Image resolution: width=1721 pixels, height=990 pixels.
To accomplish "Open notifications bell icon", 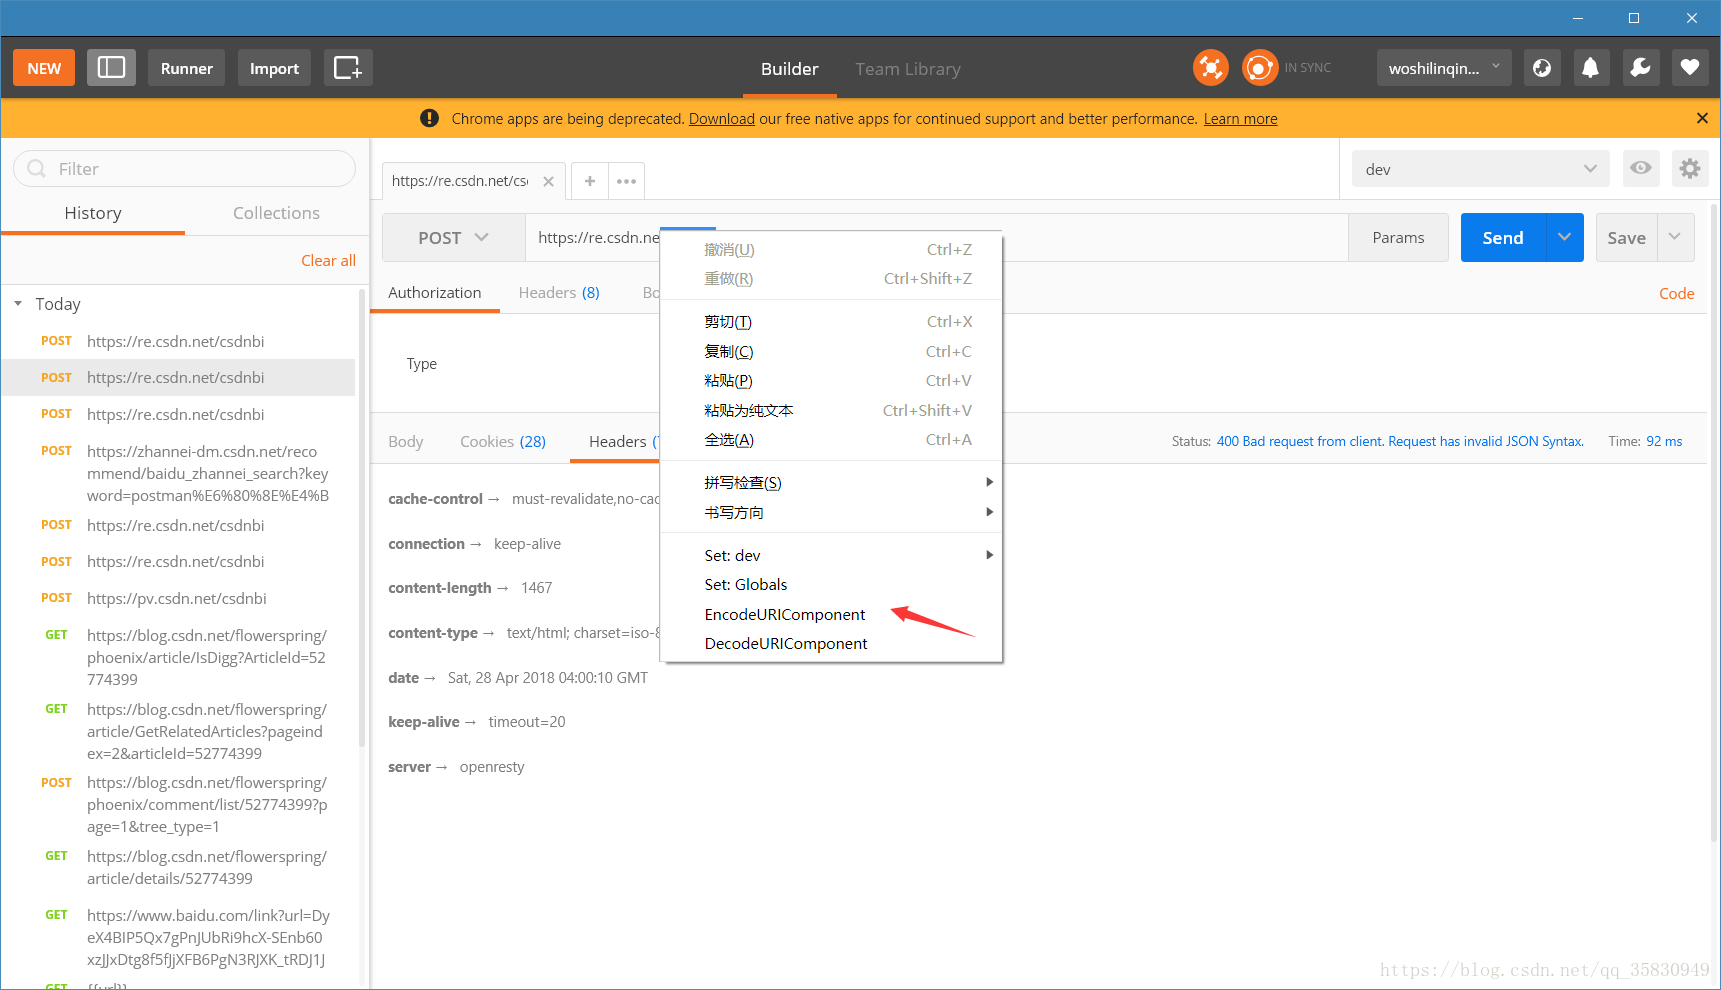I will 1590,68.
